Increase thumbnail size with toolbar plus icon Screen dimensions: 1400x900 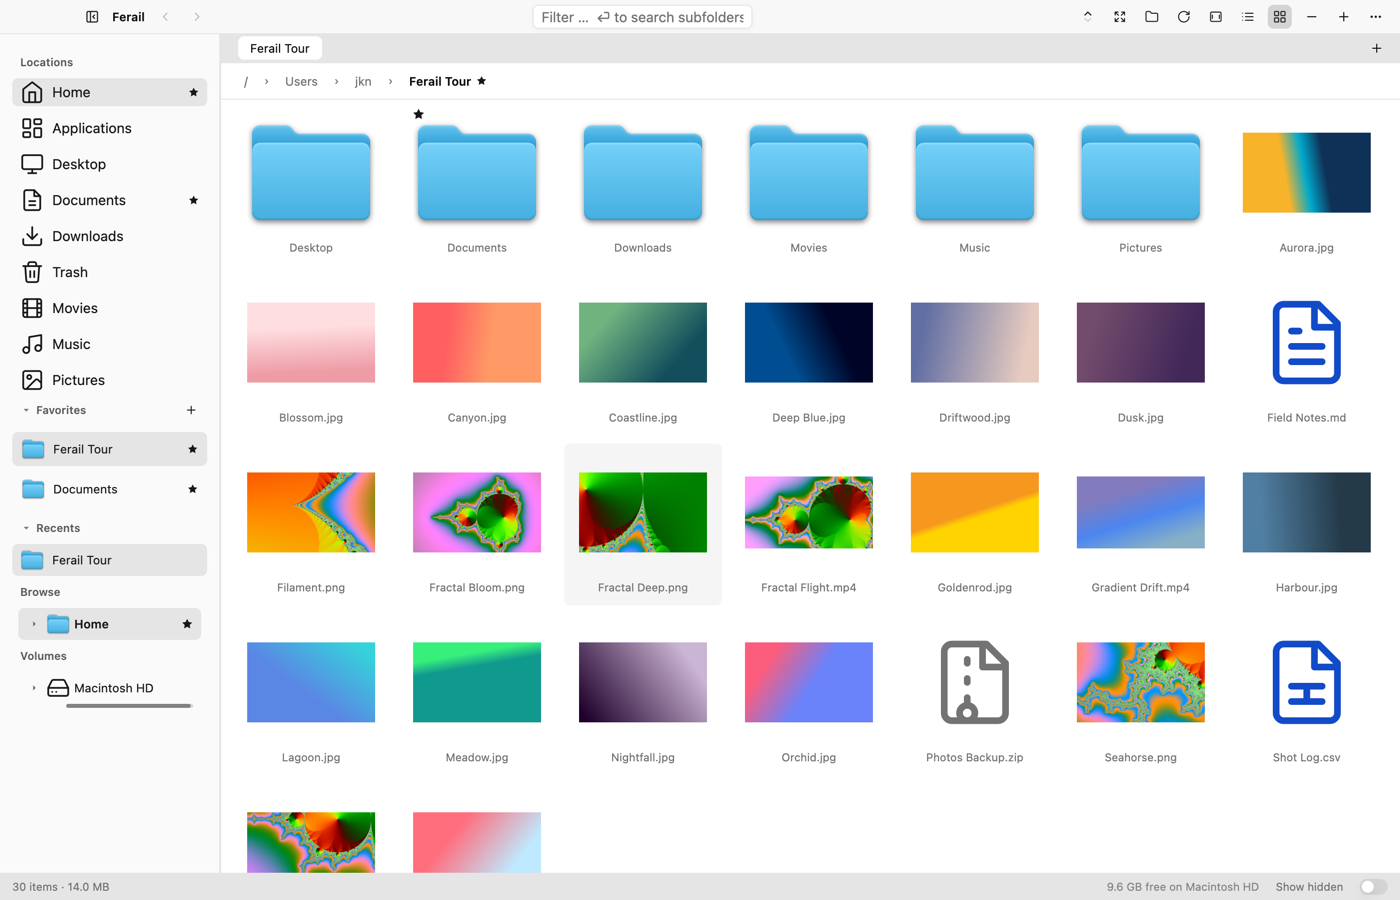pos(1344,17)
